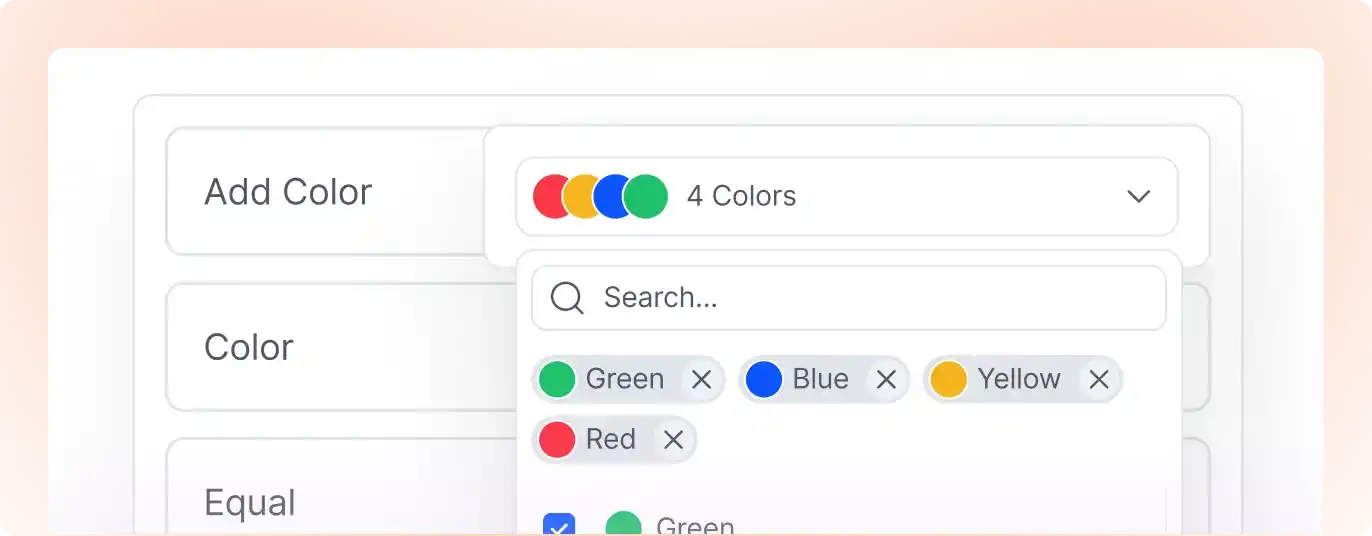Expand the 4 Colors dropdown chevron

1138,196
